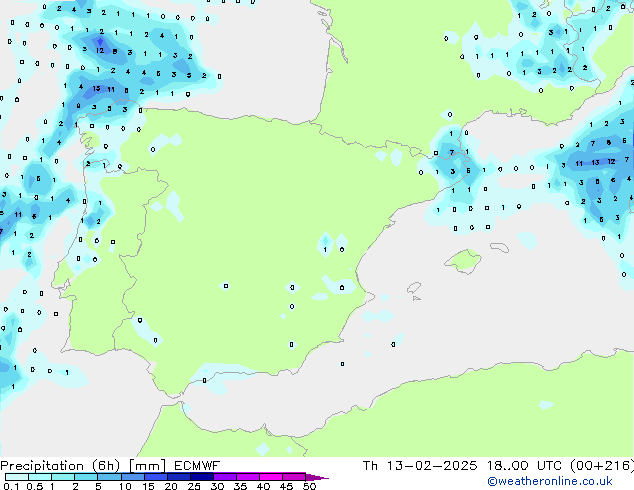The height and width of the screenshot is (490, 634).
Task: Select the 45–50 mm legend color box
Action: pos(294,477)
